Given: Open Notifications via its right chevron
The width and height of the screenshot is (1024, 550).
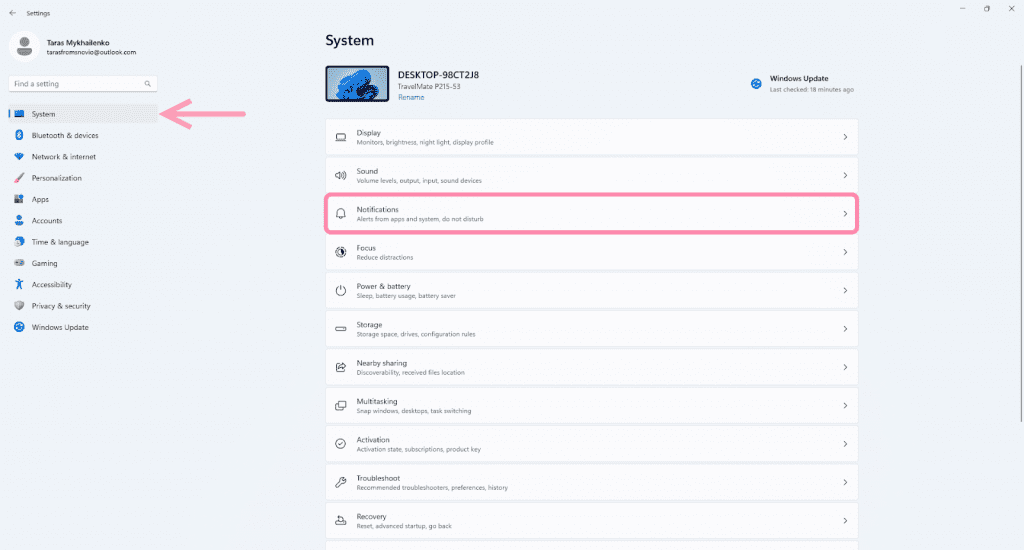Looking at the screenshot, I should [x=845, y=214].
